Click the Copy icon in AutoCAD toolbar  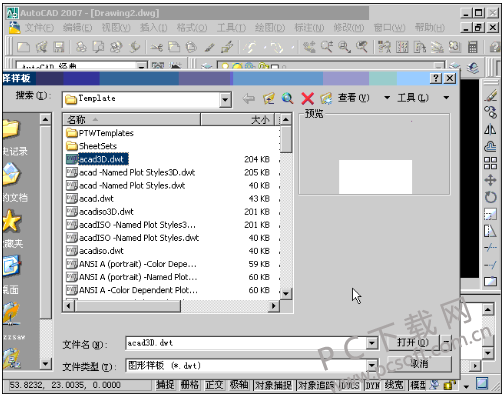coord(174,47)
